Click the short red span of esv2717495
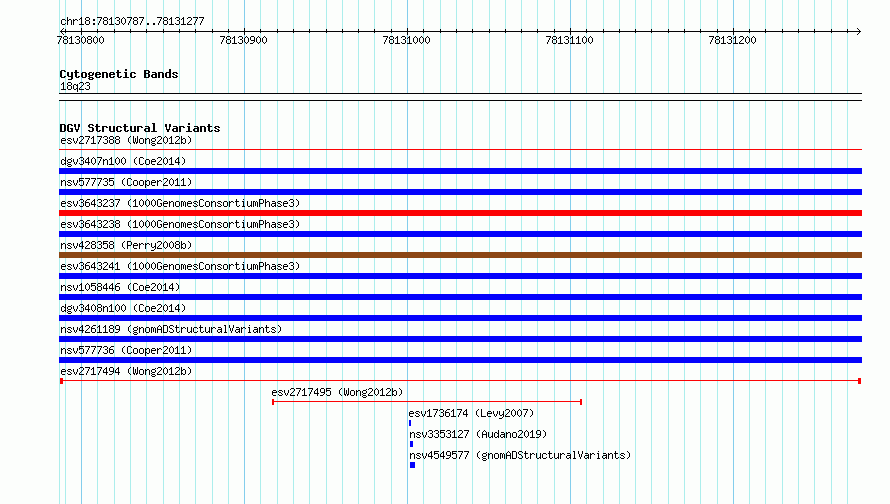The height and width of the screenshot is (504, 890). coord(427,402)
